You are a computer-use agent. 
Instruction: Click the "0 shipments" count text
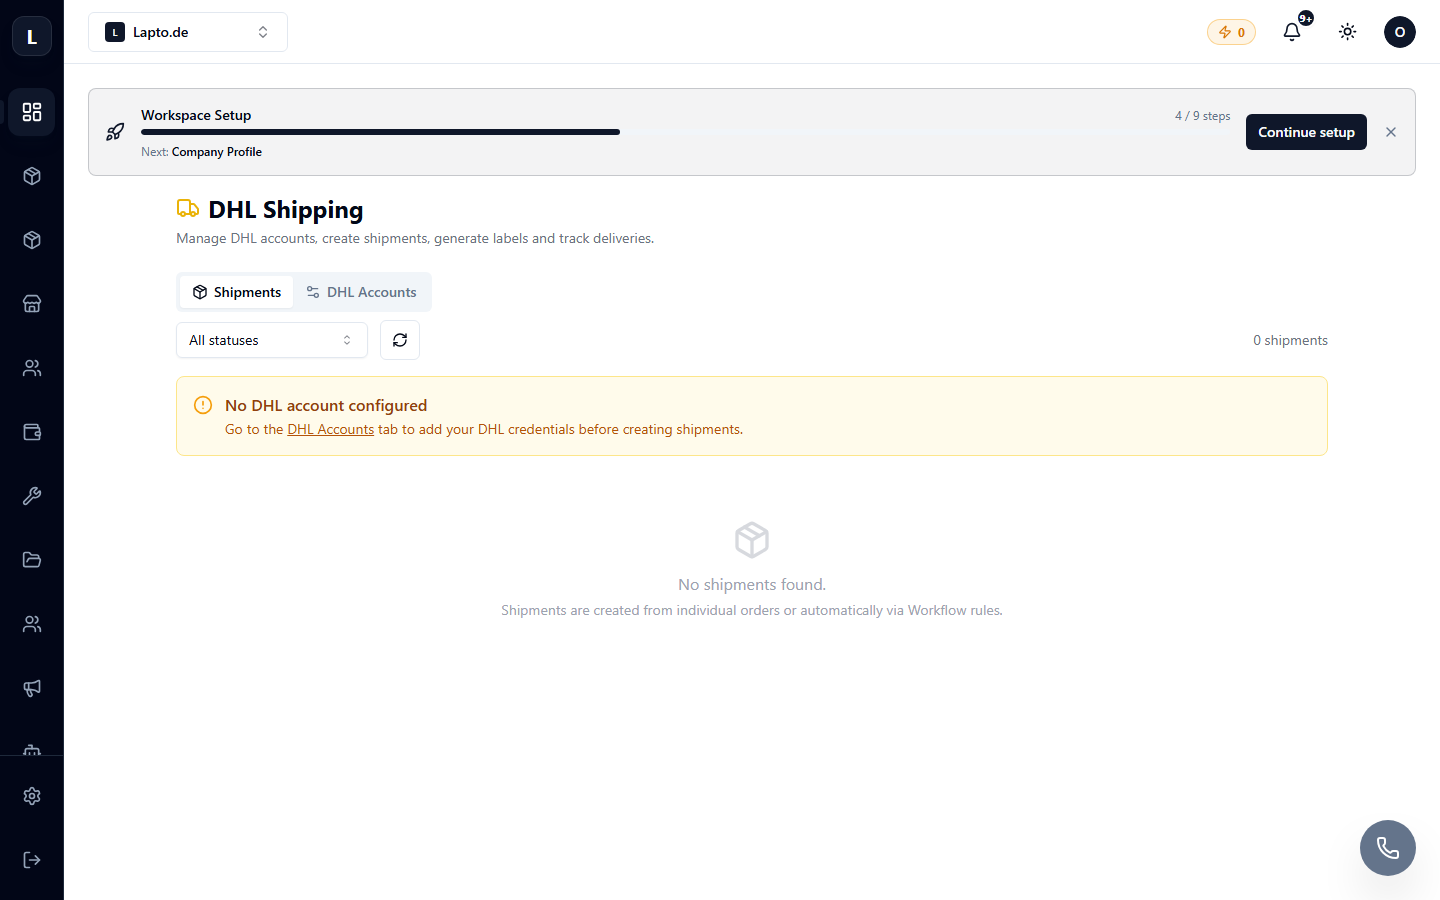click(1290, 340)
